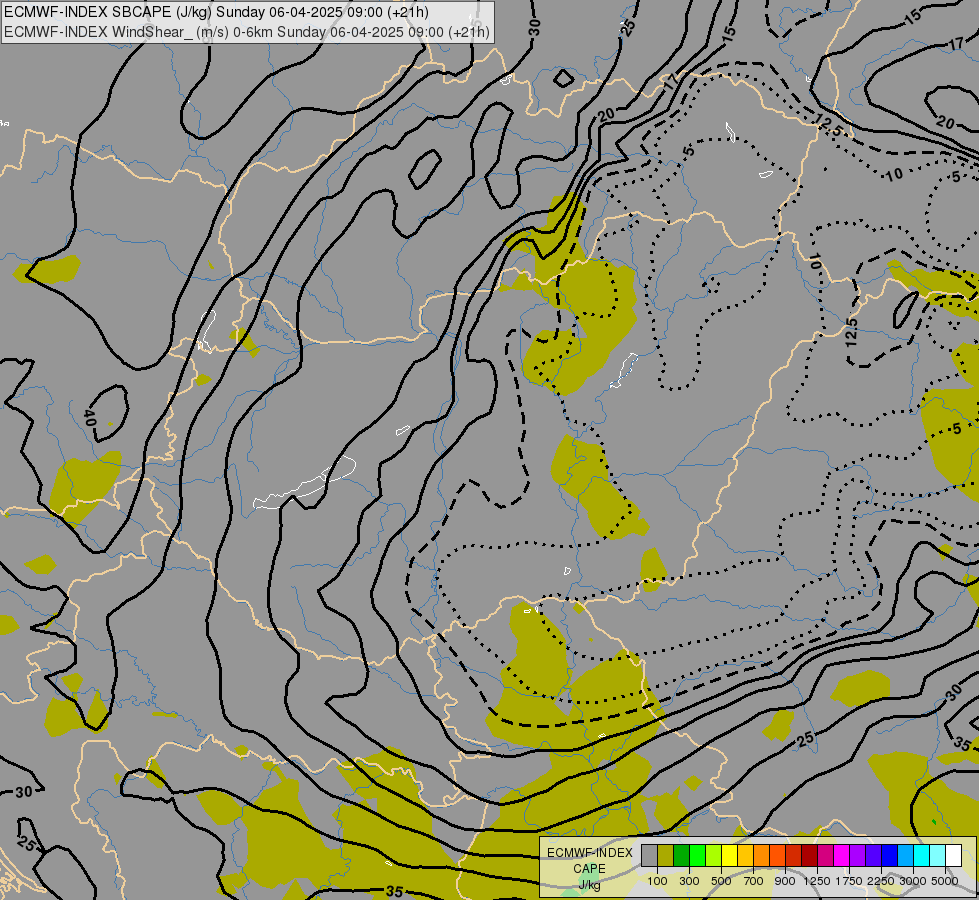Click the WindShear 0-6km header line
Screen dimensions: 979x900
pos(247,32)
